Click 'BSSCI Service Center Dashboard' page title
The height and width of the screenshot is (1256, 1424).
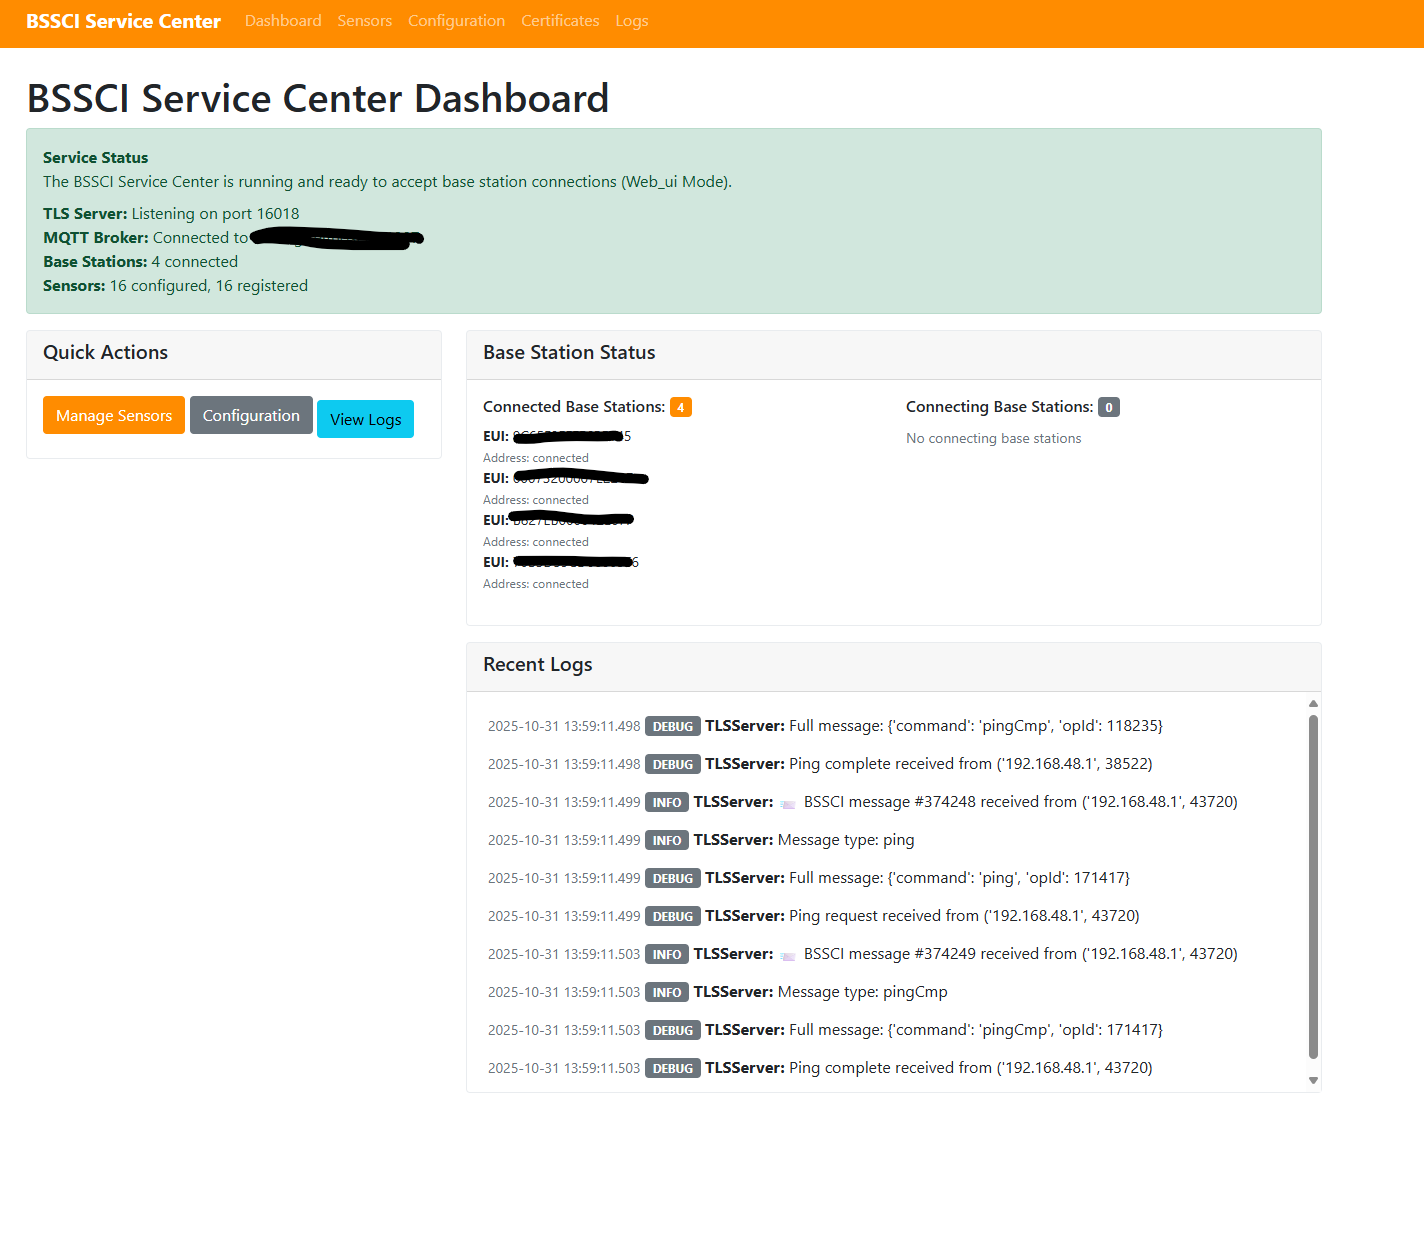(x=318, y=98)
